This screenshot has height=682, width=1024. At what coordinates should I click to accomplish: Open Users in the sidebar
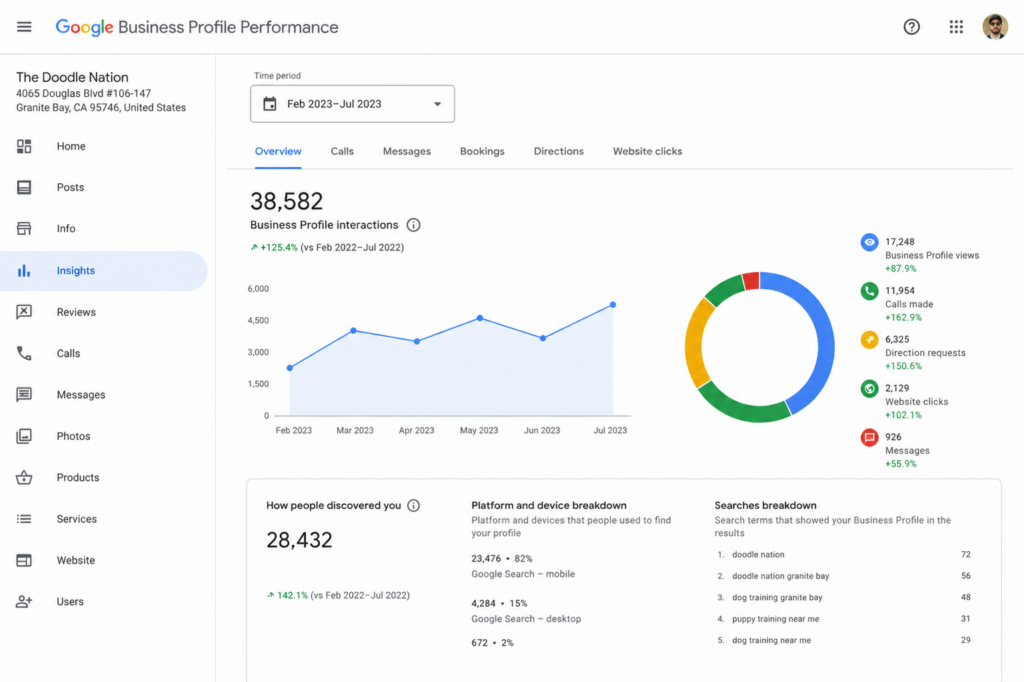(104, 602)
